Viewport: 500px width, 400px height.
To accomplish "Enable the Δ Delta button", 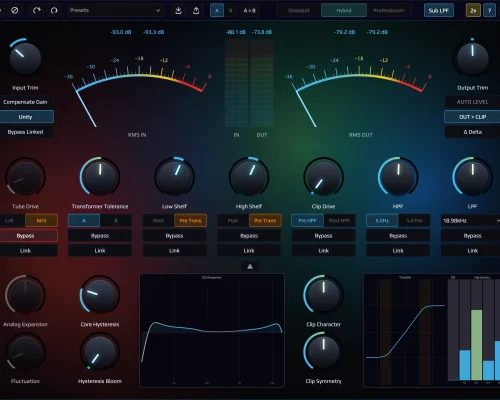I will click(x=473, y=132).
